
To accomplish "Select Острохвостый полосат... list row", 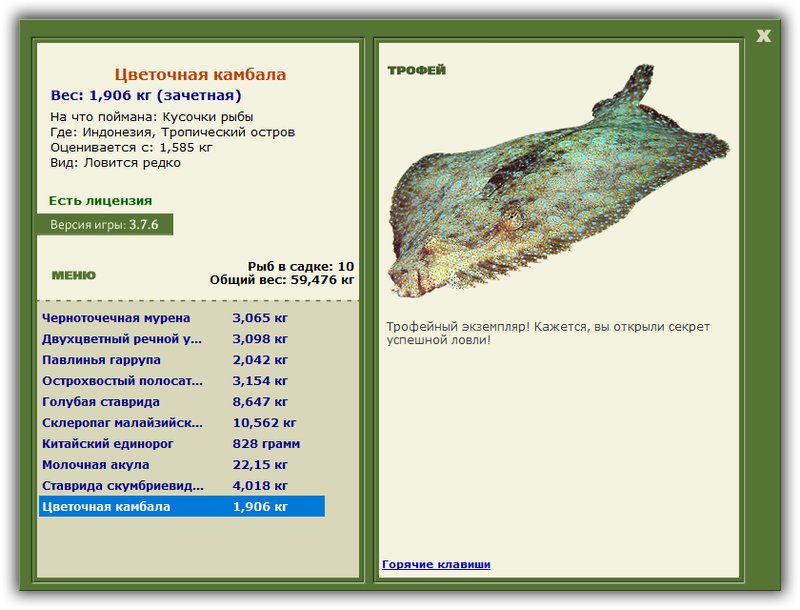I will coord(182,380).
